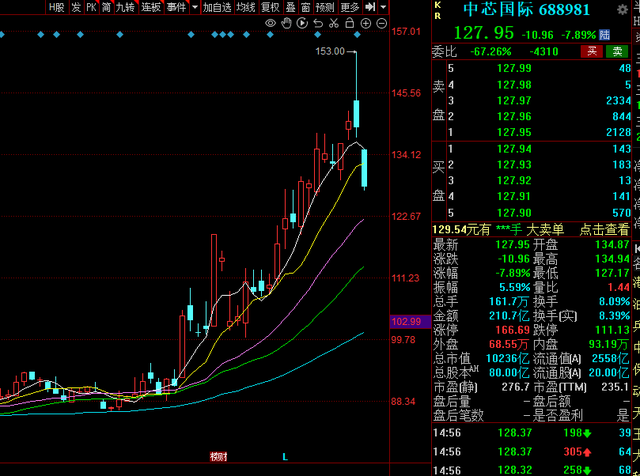The width and height of the screenshot is (640, 476).
Task: Open dropdown arrow at toolbar right end
Action: (x=383, y=7)
